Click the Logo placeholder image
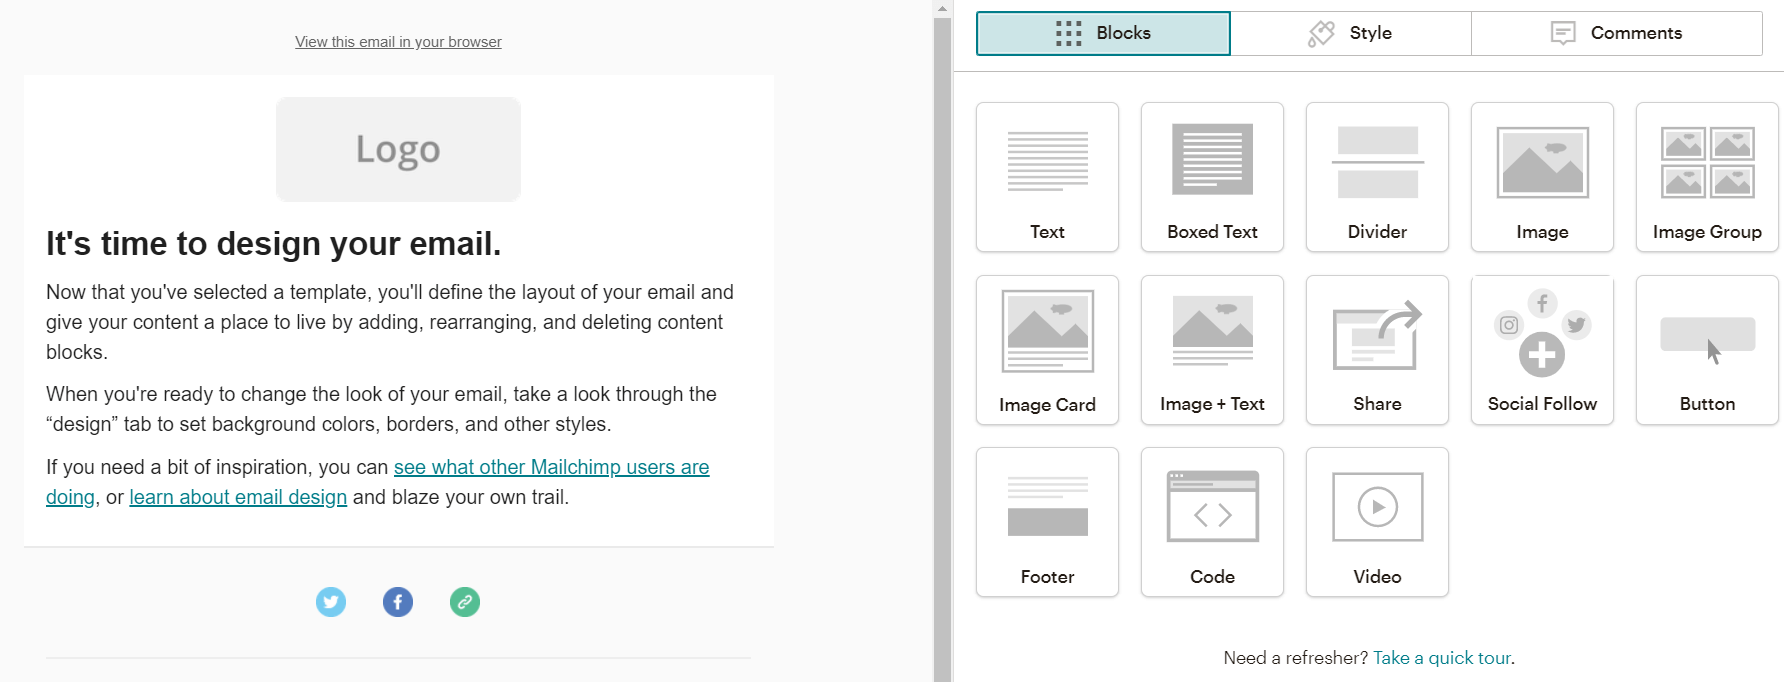 pyautogui.click(x=398, y=149)
